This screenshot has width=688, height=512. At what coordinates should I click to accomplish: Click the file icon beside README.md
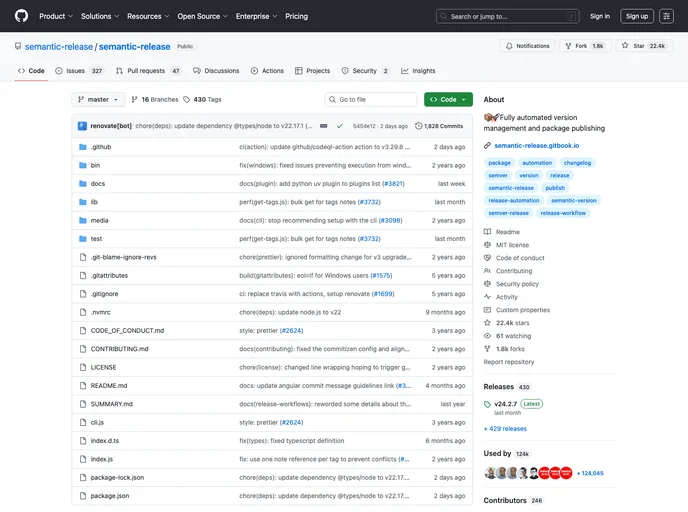pos(82,386)
